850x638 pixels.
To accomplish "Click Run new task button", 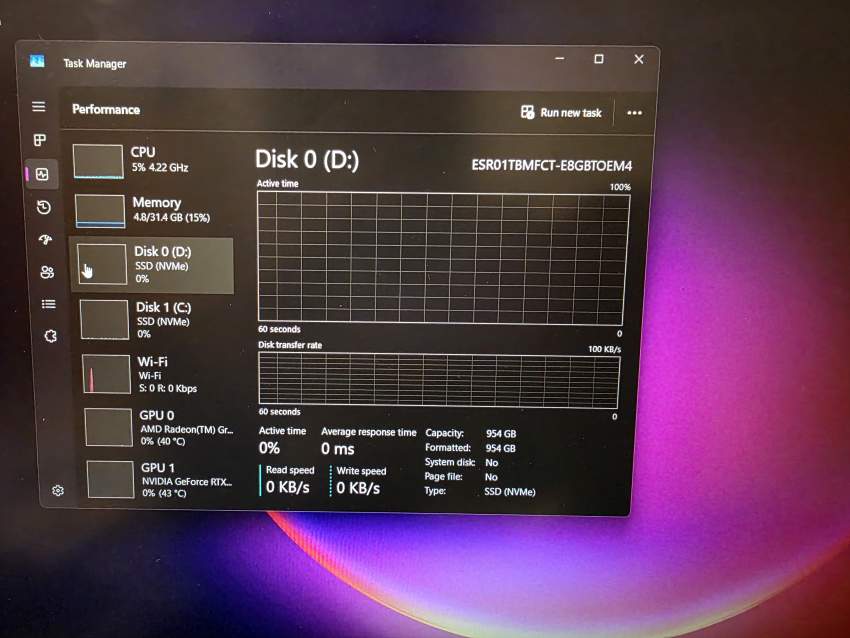I will coord(561,113).
